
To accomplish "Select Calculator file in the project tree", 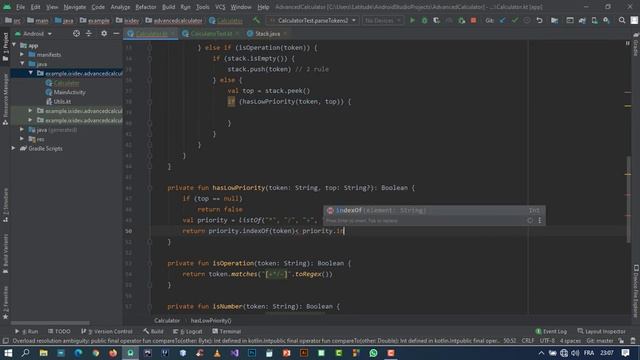I will (67, 83).
